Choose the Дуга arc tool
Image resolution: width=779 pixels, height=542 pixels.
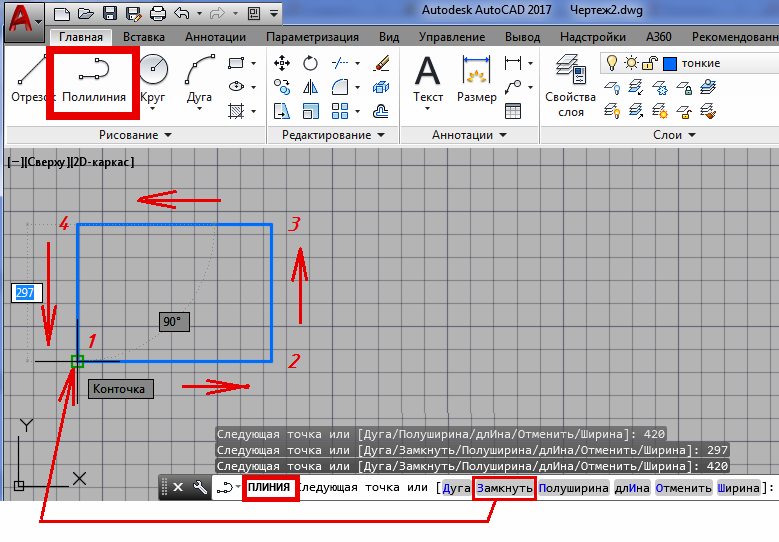click(201, 79)
